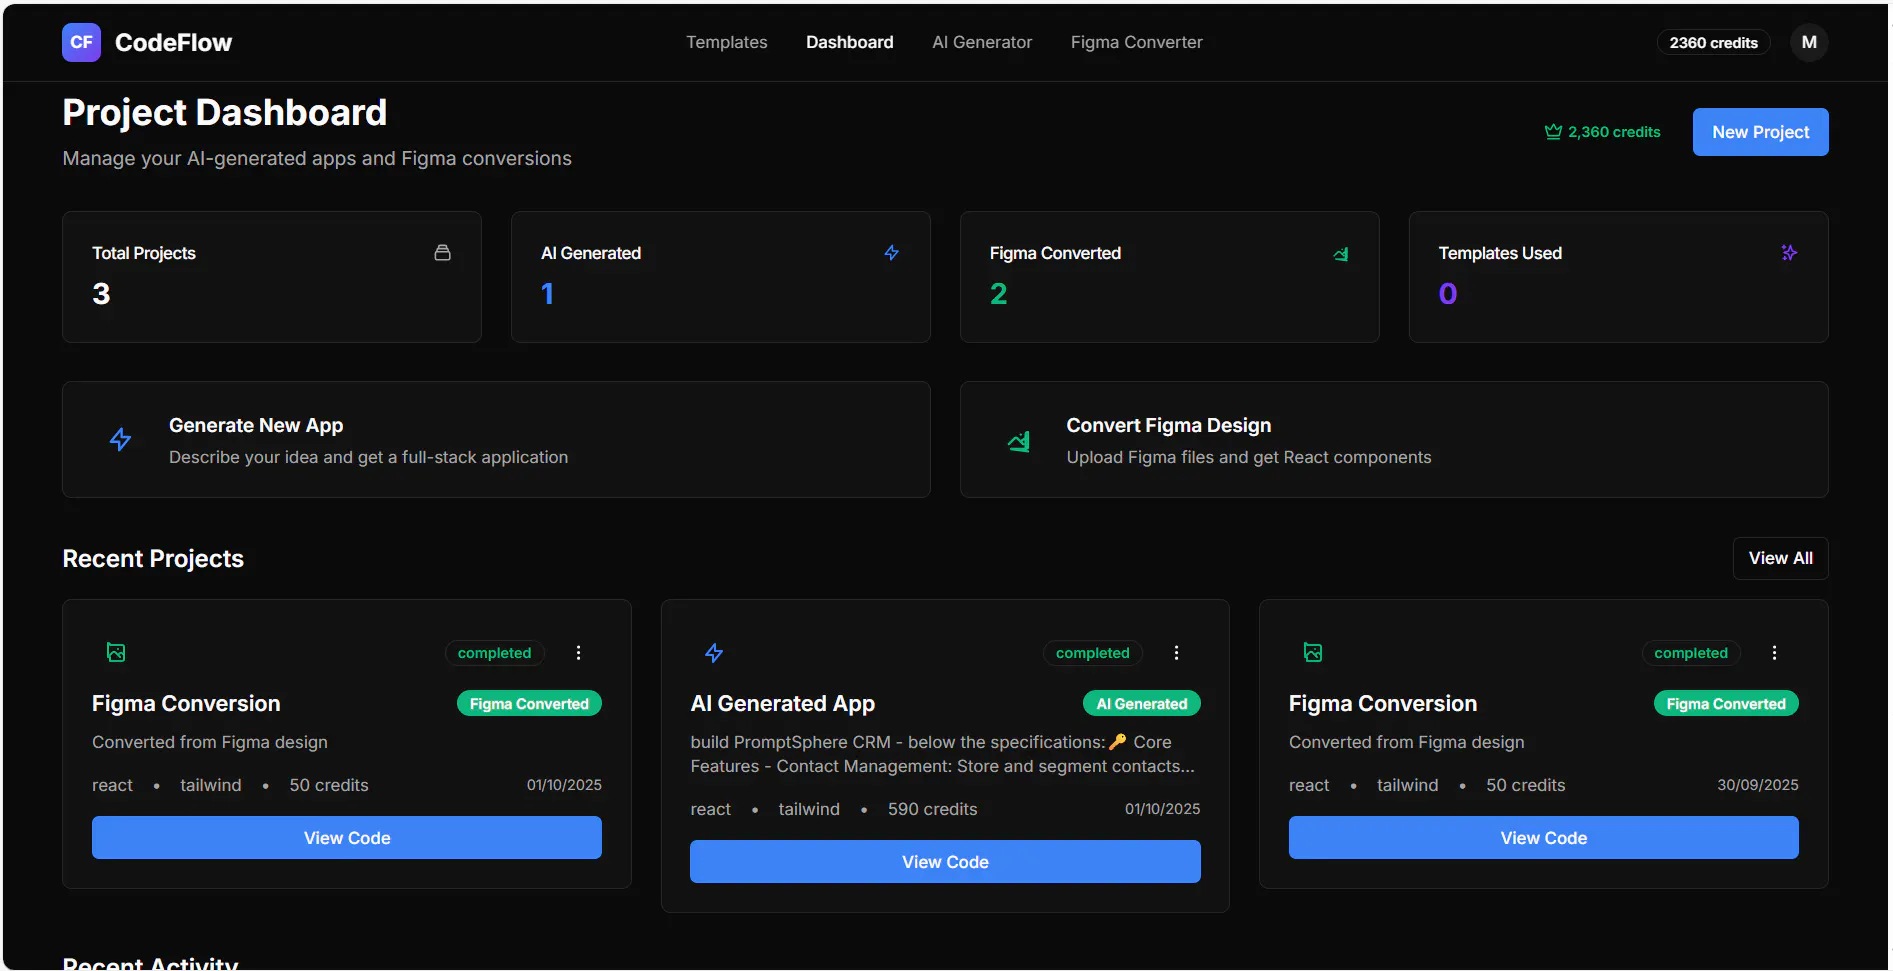Viewport: 1893px width, 971px height.
Task: Click the CodeFlow CF logo icon
Action: click(81, 42)
